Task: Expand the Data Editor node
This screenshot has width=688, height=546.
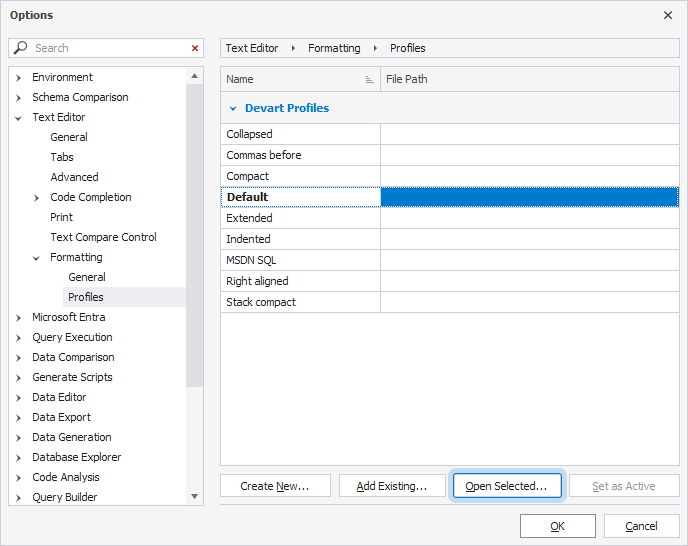Action: [x=18, y=398]
